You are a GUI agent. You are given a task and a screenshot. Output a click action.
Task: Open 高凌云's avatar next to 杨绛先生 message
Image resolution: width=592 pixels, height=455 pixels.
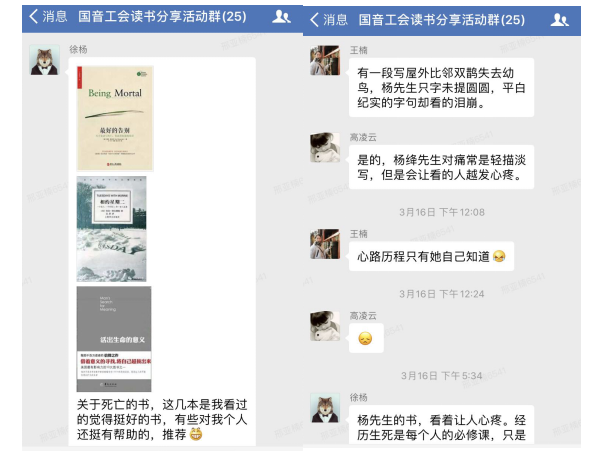click(x=325, y=147)
